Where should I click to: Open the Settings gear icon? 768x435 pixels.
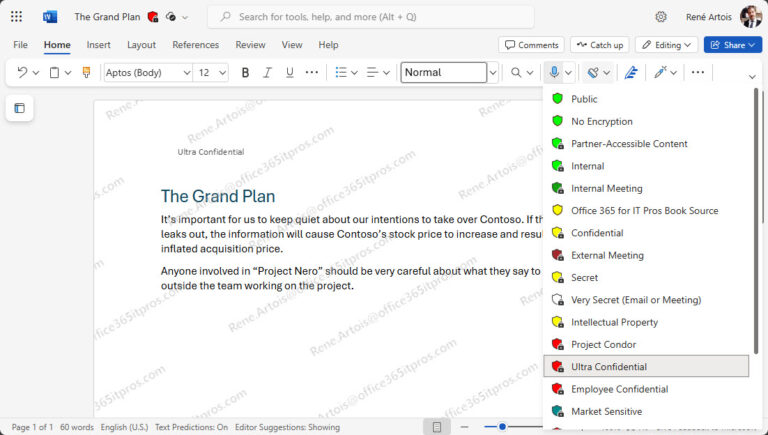661,17
